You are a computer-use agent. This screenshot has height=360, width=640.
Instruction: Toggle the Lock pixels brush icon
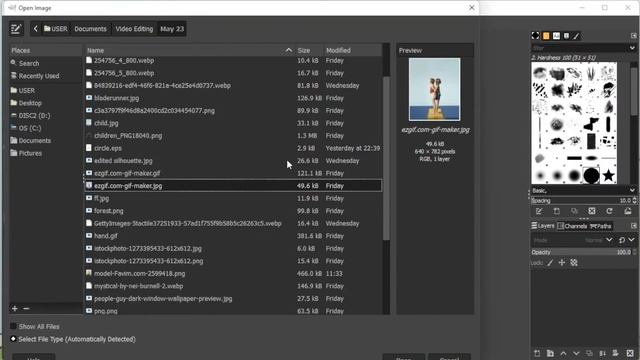pos(550,263)
